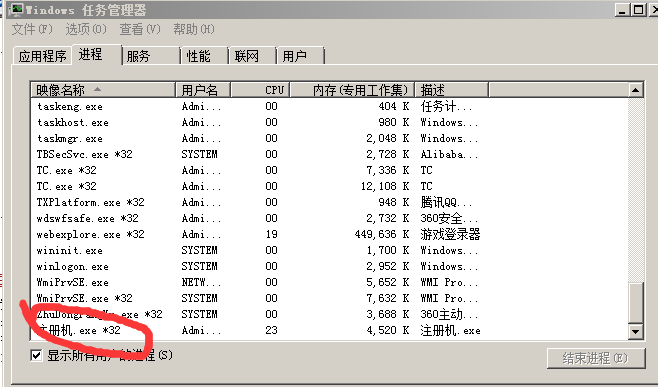Viewport: 658px width, 387px height.
Task: Open the 选项(O) menu
Action: (86, 29)
